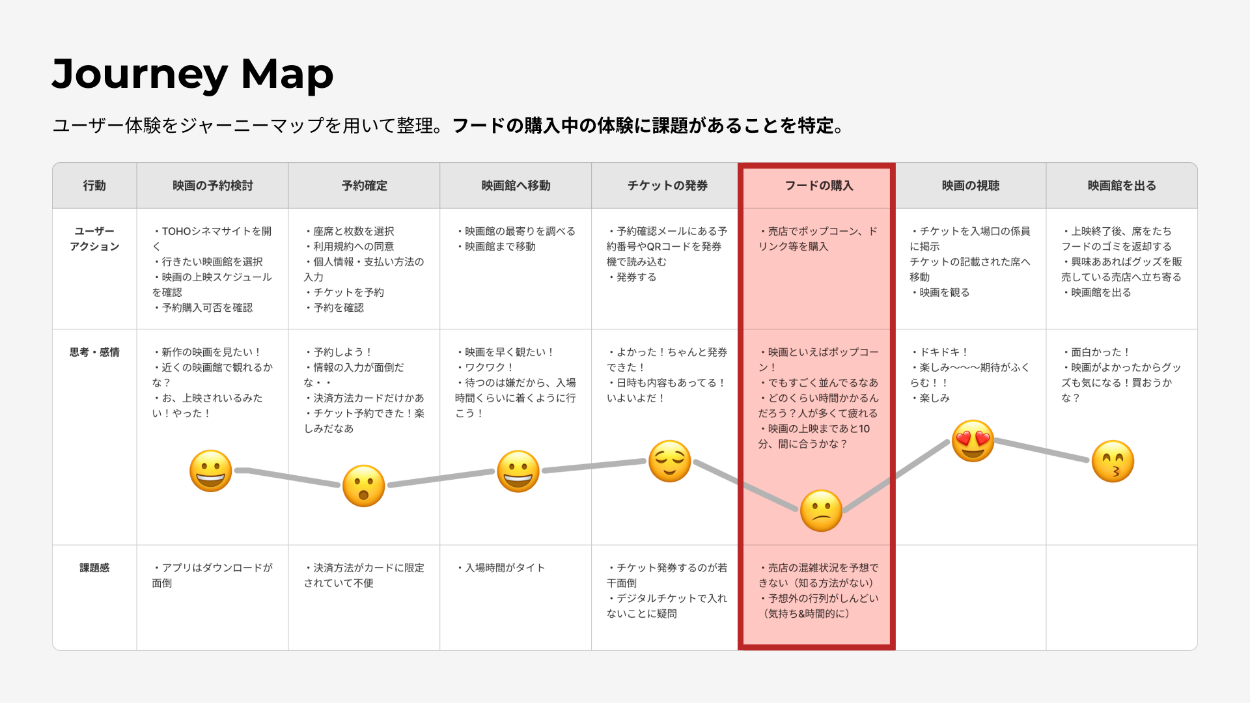Viewport: 1250px width, 703px height.
Task: Select the surprised face emoji under 予約確定
Action: (363, 486)
